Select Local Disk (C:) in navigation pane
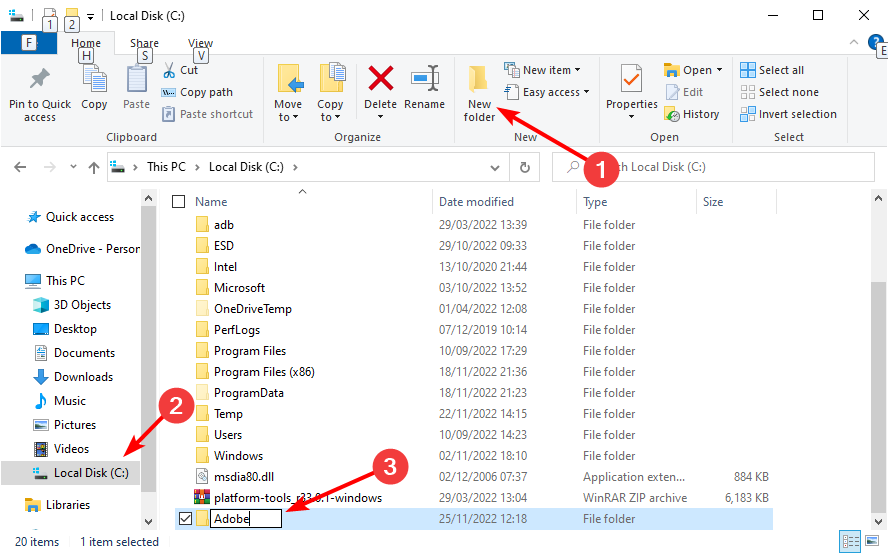Image resolution: width=888 pixels, height=554 pixels. pyautogui.click(x=71, y=473)
